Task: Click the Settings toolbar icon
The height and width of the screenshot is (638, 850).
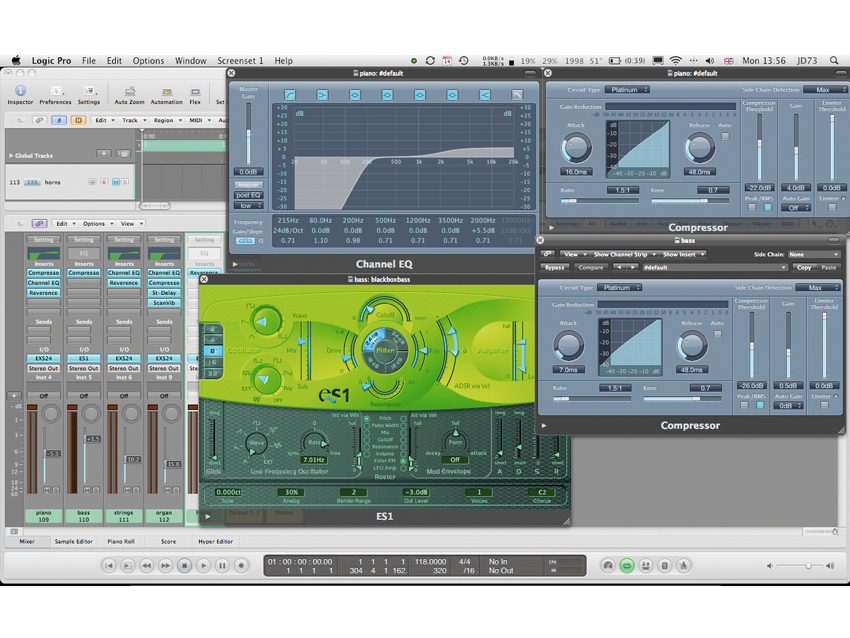Action: click(89, 94)
